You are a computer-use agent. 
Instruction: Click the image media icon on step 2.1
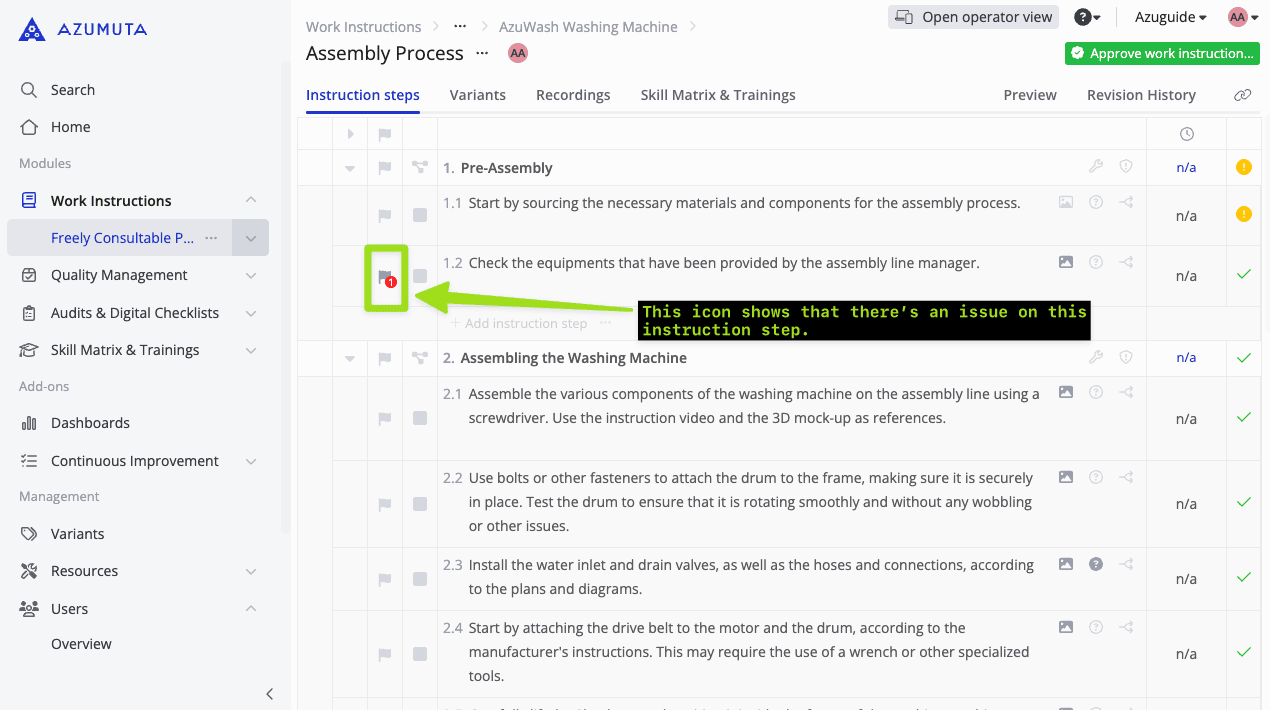(1065, 392)
